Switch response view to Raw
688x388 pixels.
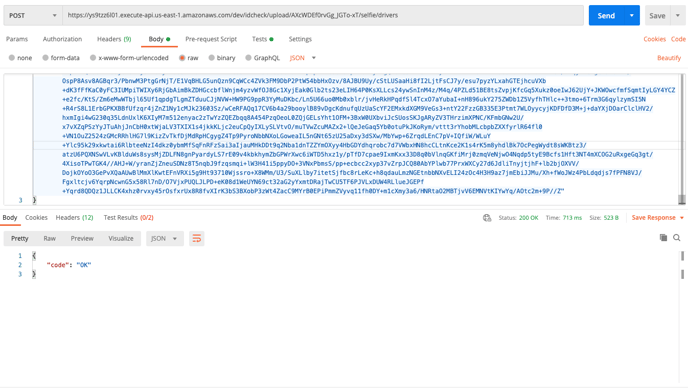(x=50, y=238)
